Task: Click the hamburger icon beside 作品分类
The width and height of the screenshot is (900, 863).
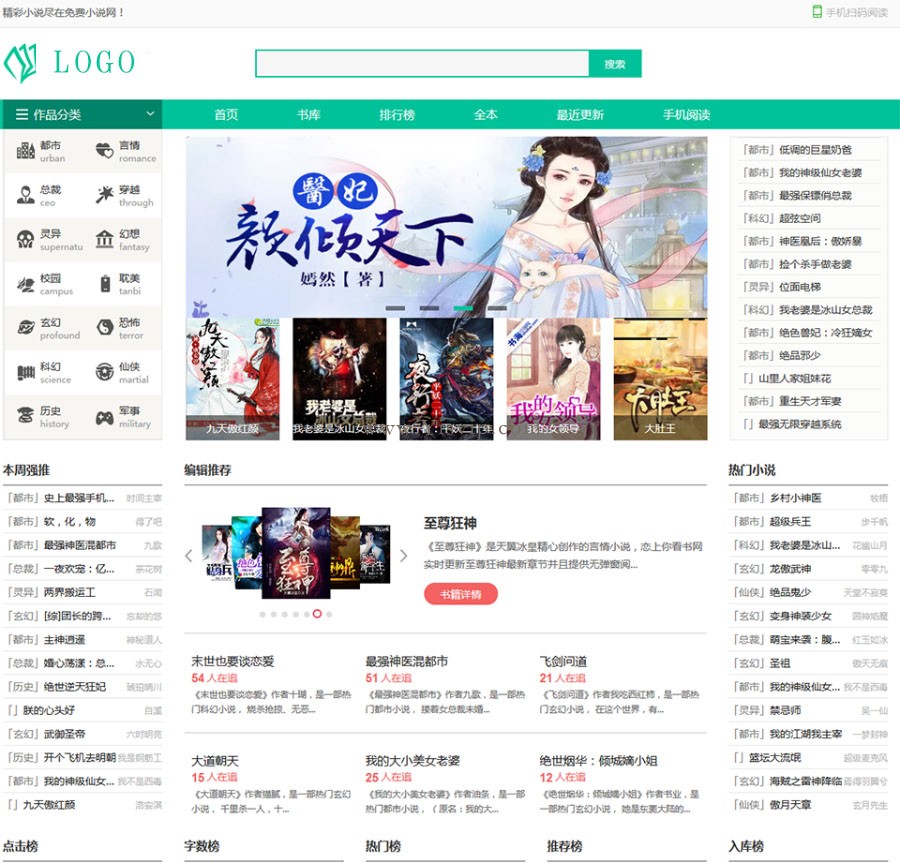Action: pos(20,113)
